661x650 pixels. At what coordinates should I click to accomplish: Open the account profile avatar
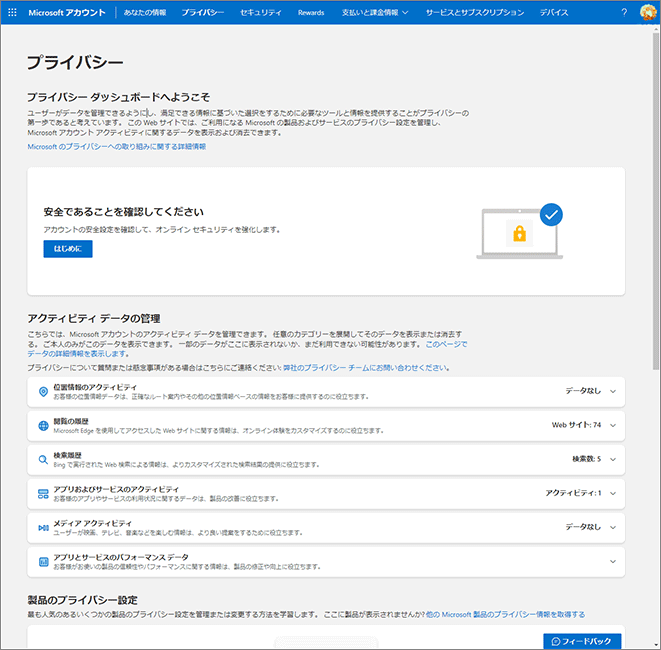[x=648, y=12]
